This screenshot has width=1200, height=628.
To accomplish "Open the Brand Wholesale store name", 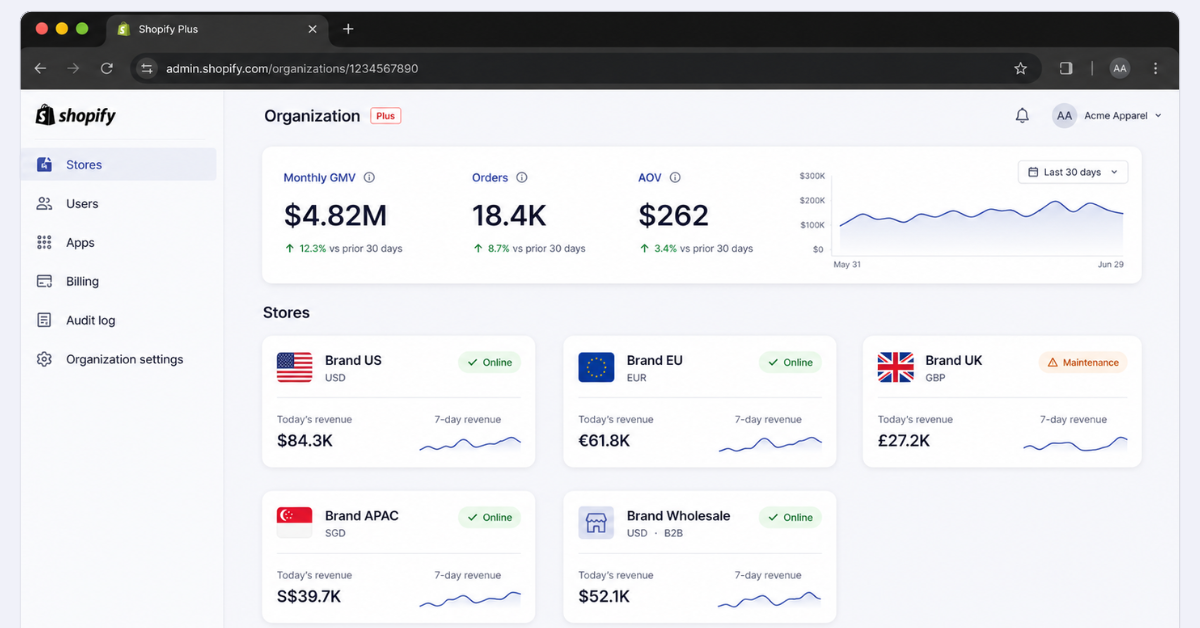I will click(679, 516).
